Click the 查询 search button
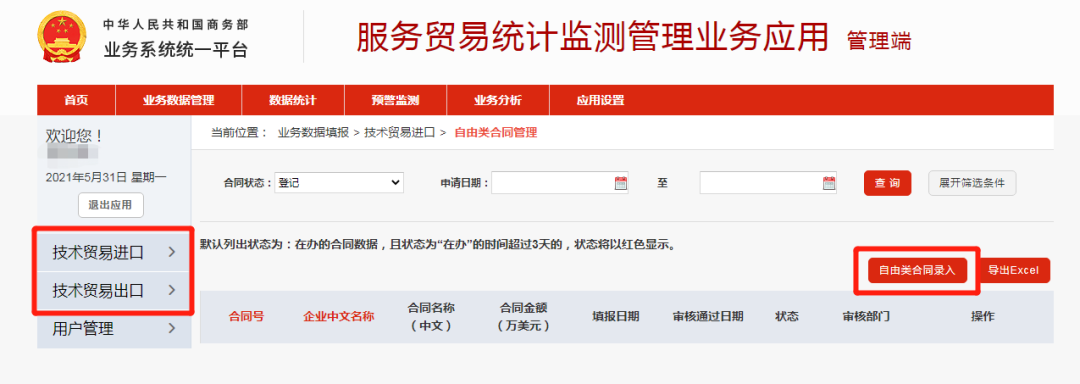 pyautogui.click(x=888, y=183)
